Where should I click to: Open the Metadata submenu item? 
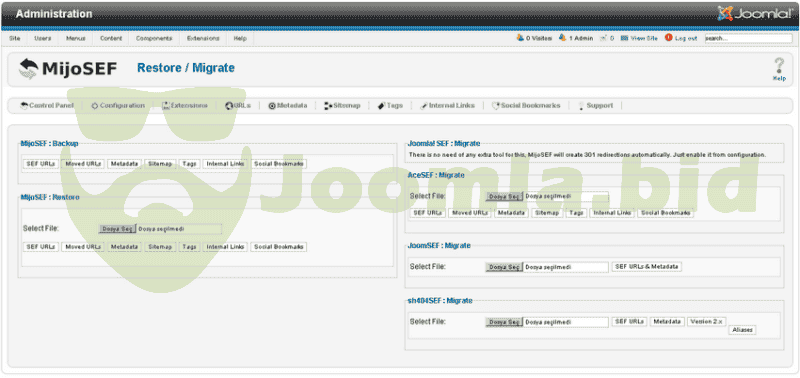pos(288,106)
